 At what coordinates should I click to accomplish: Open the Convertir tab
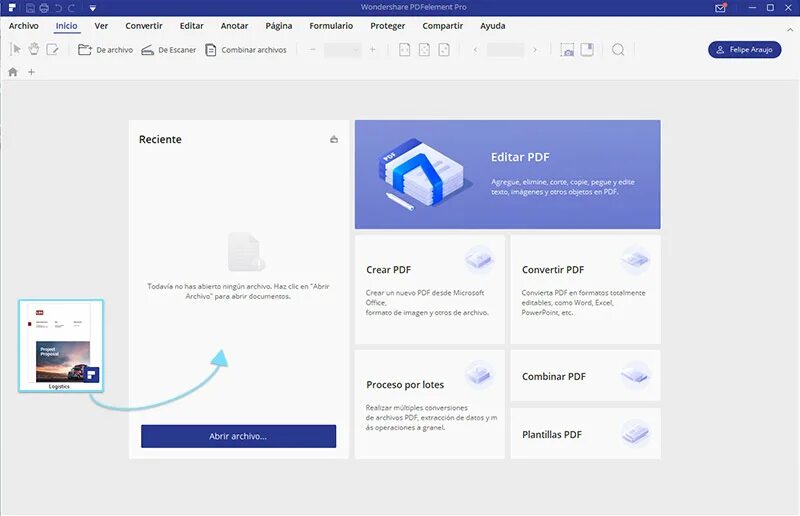coord(144,26)
